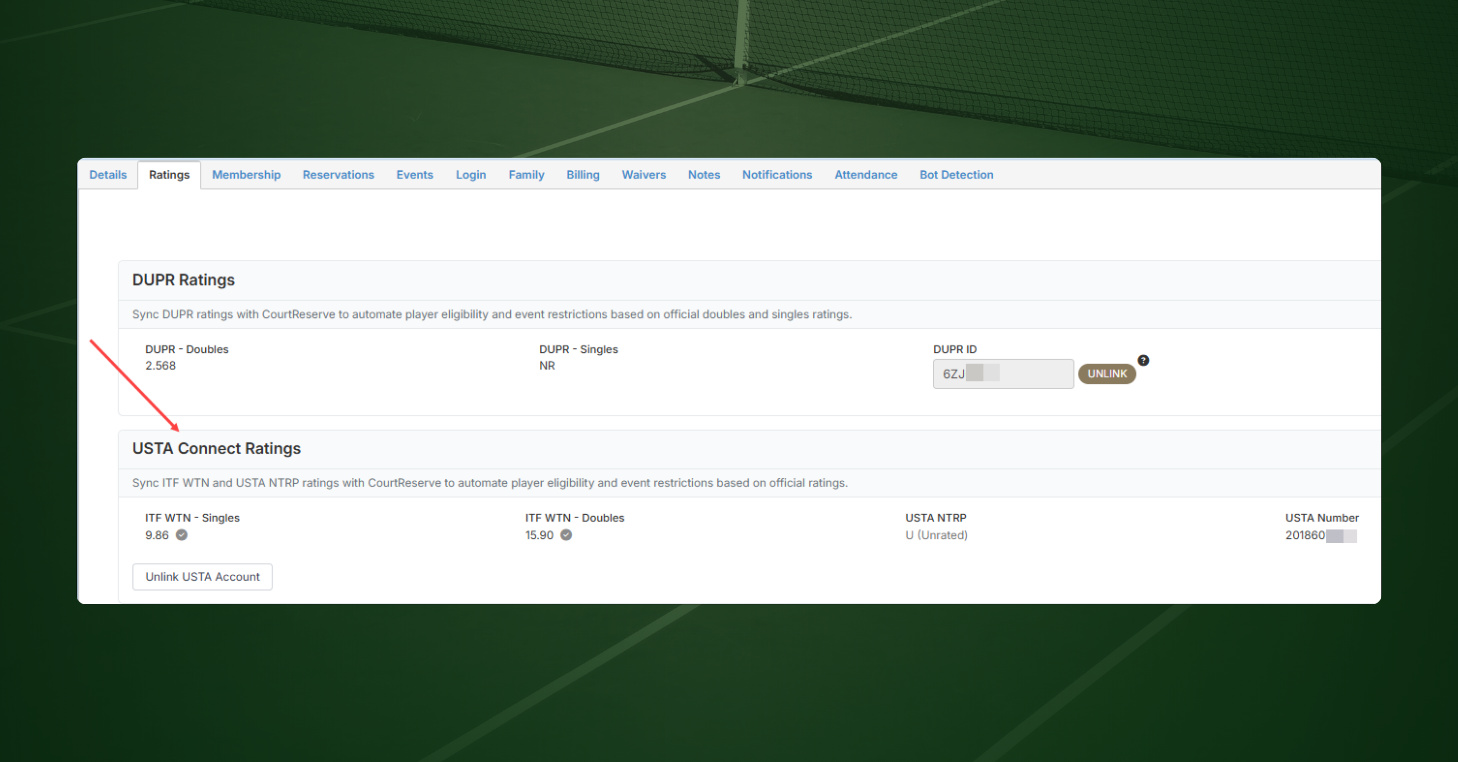Open the Login tab
Screen dimensions: 1458x762
471,175
